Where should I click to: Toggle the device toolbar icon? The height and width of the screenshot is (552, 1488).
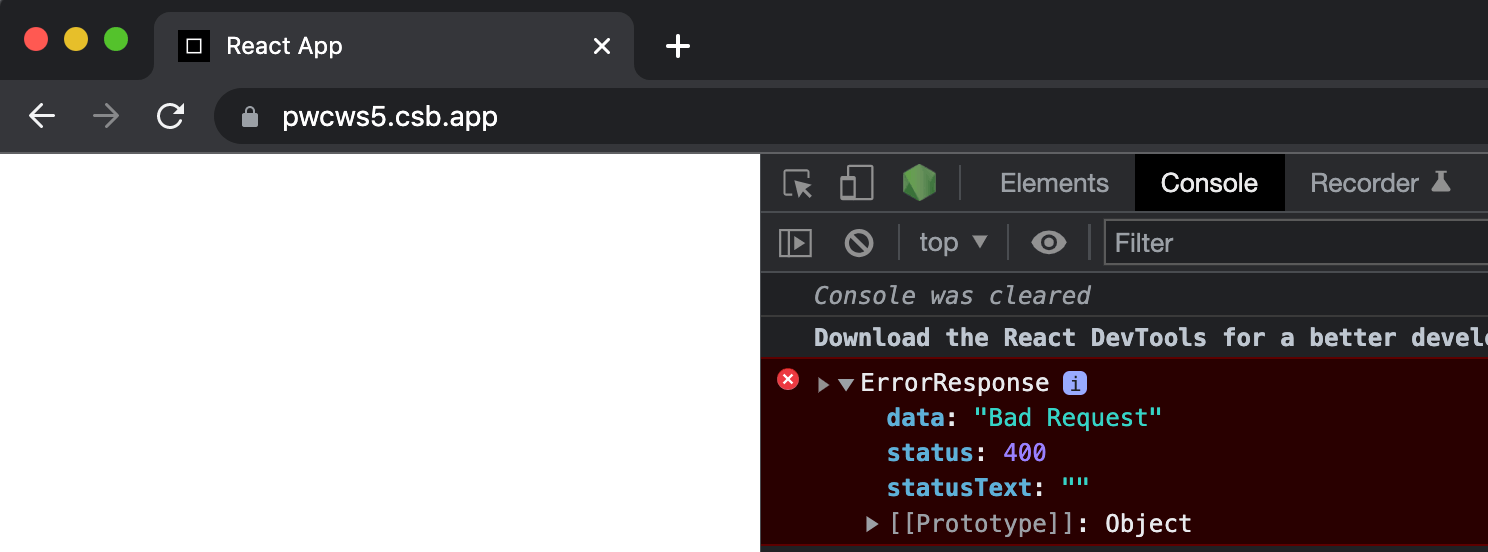click(x=856, y=183)
